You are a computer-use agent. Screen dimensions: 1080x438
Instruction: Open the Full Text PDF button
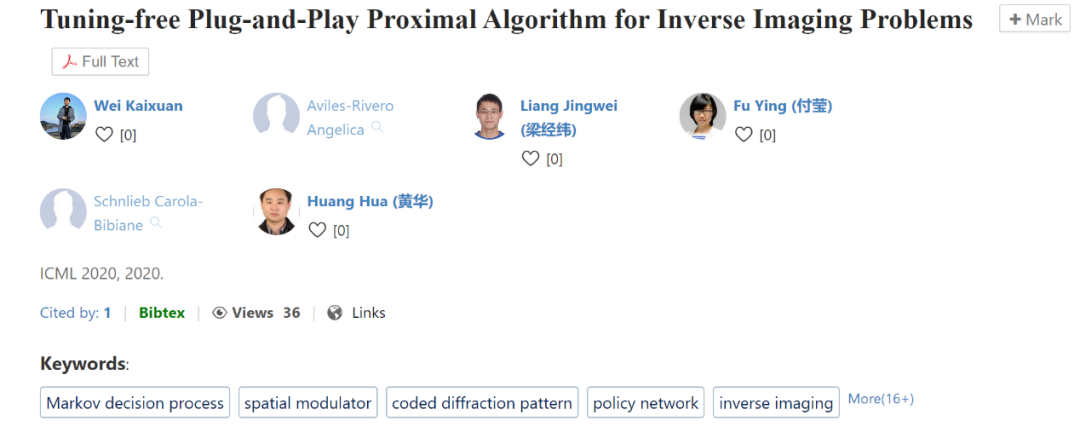pos(100,62)
